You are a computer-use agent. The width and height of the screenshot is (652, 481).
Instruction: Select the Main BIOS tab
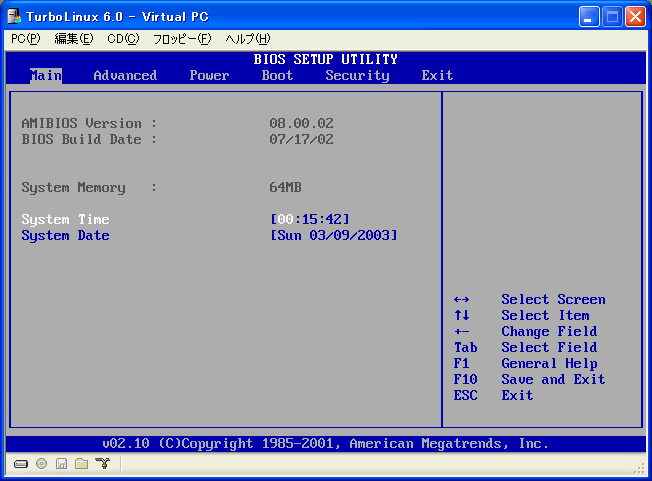(46, 75)
